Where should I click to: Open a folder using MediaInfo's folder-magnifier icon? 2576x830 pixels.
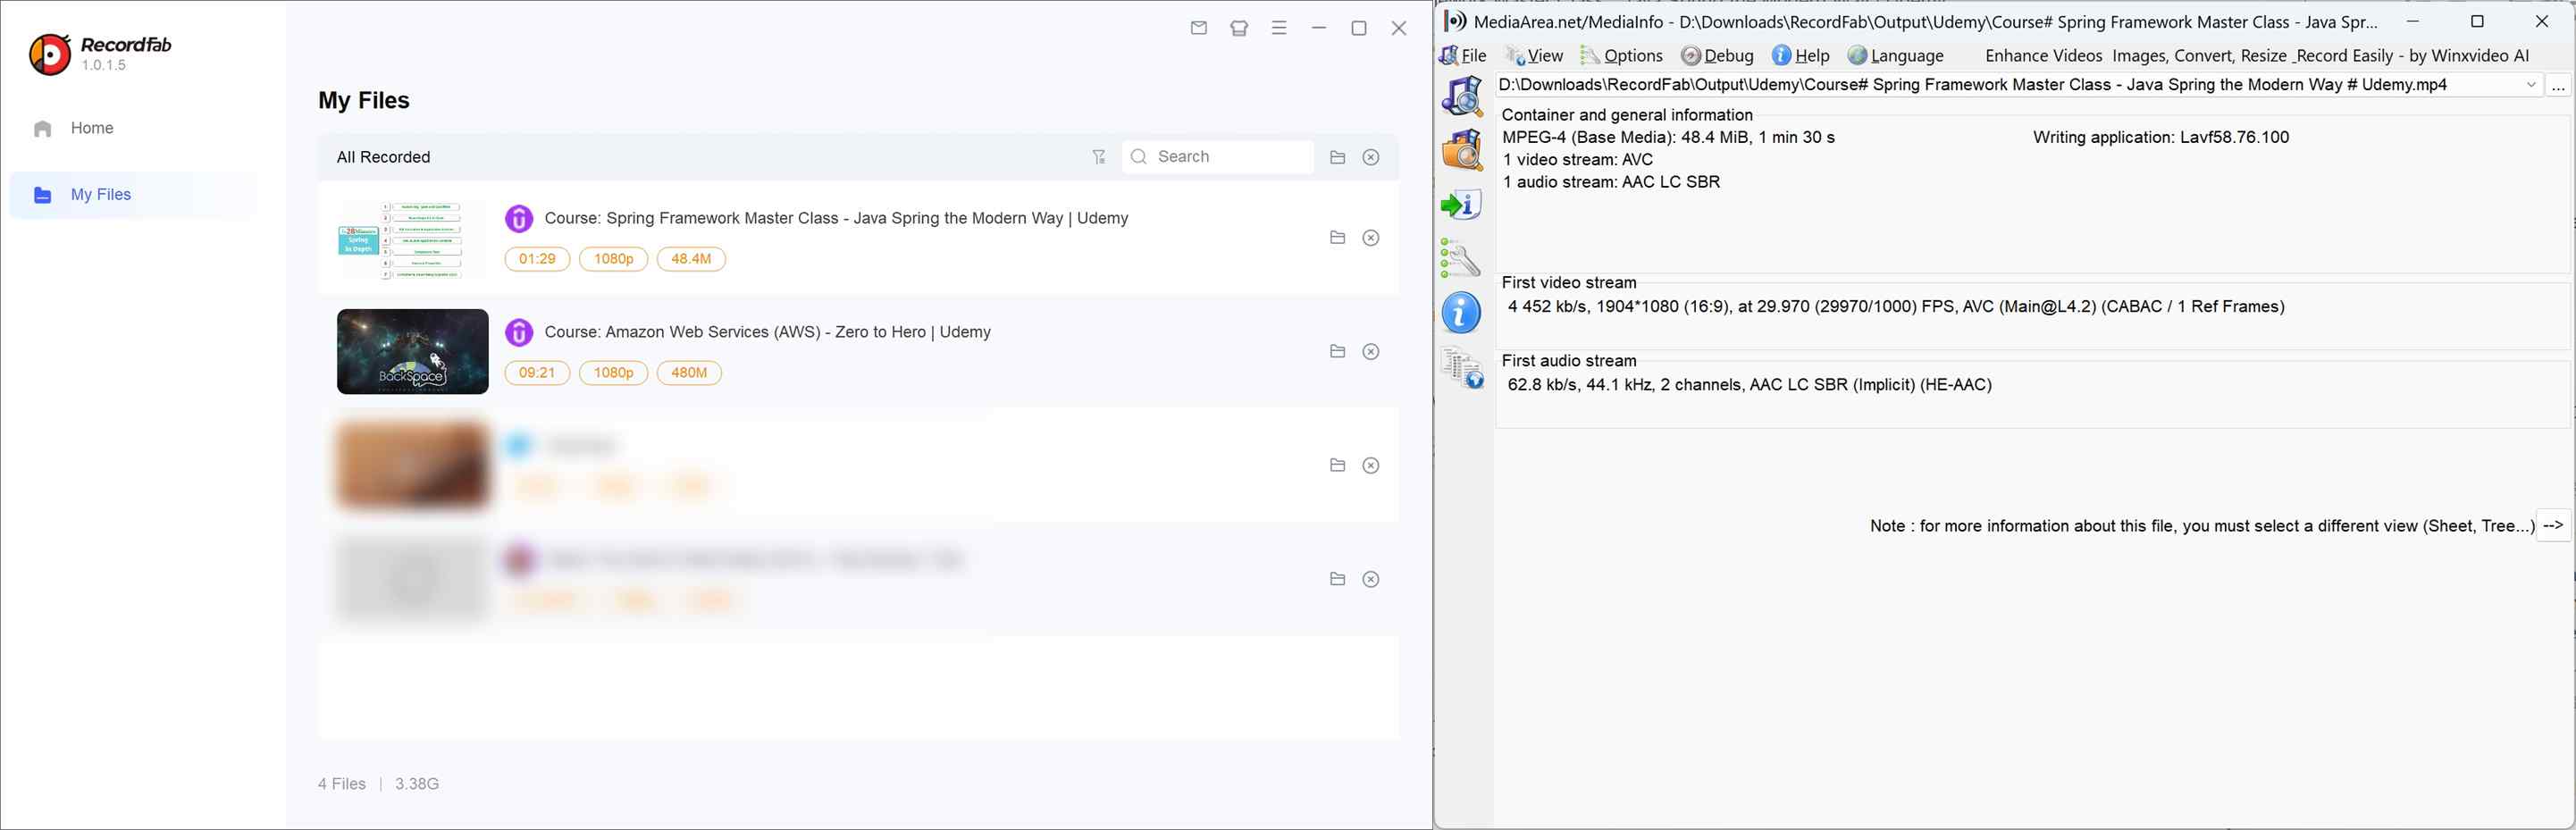click(x=1462, y=150)
